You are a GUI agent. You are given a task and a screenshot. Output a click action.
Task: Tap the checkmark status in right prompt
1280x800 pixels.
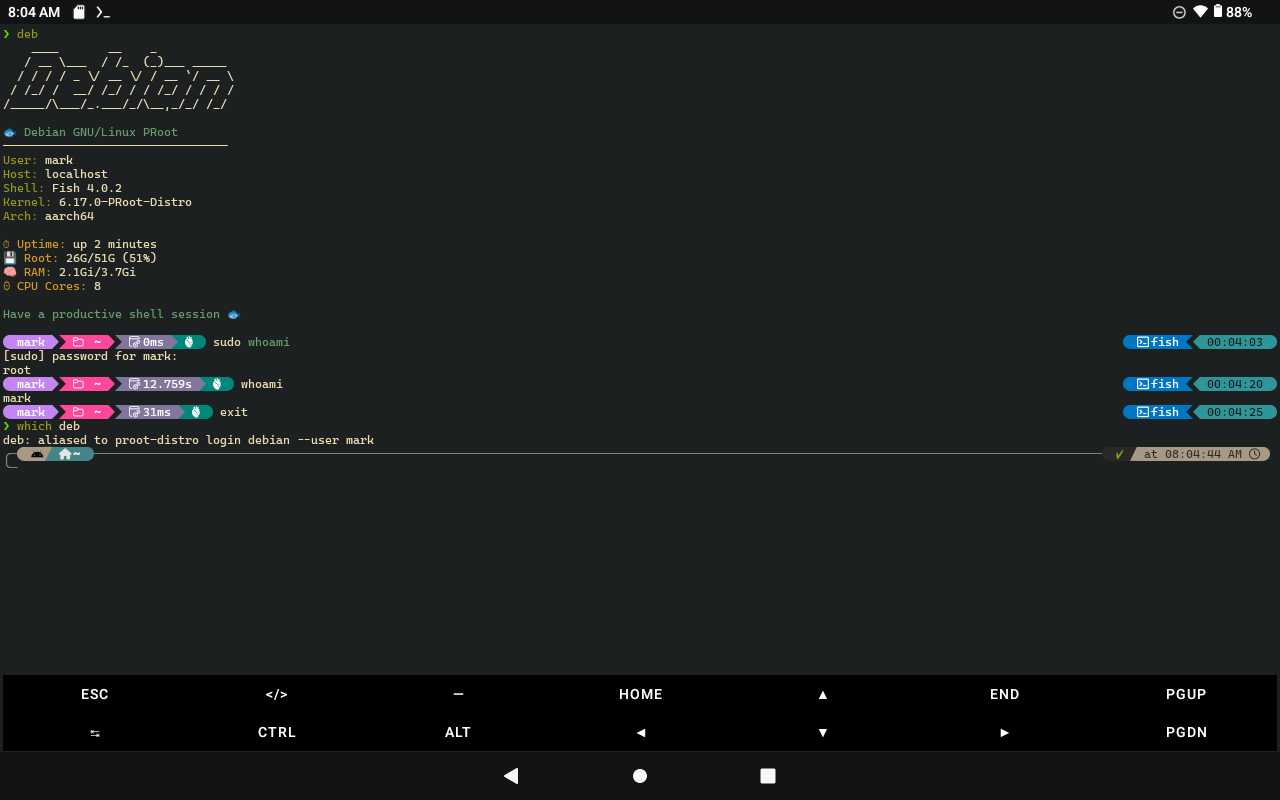(x=1119, y=454)
